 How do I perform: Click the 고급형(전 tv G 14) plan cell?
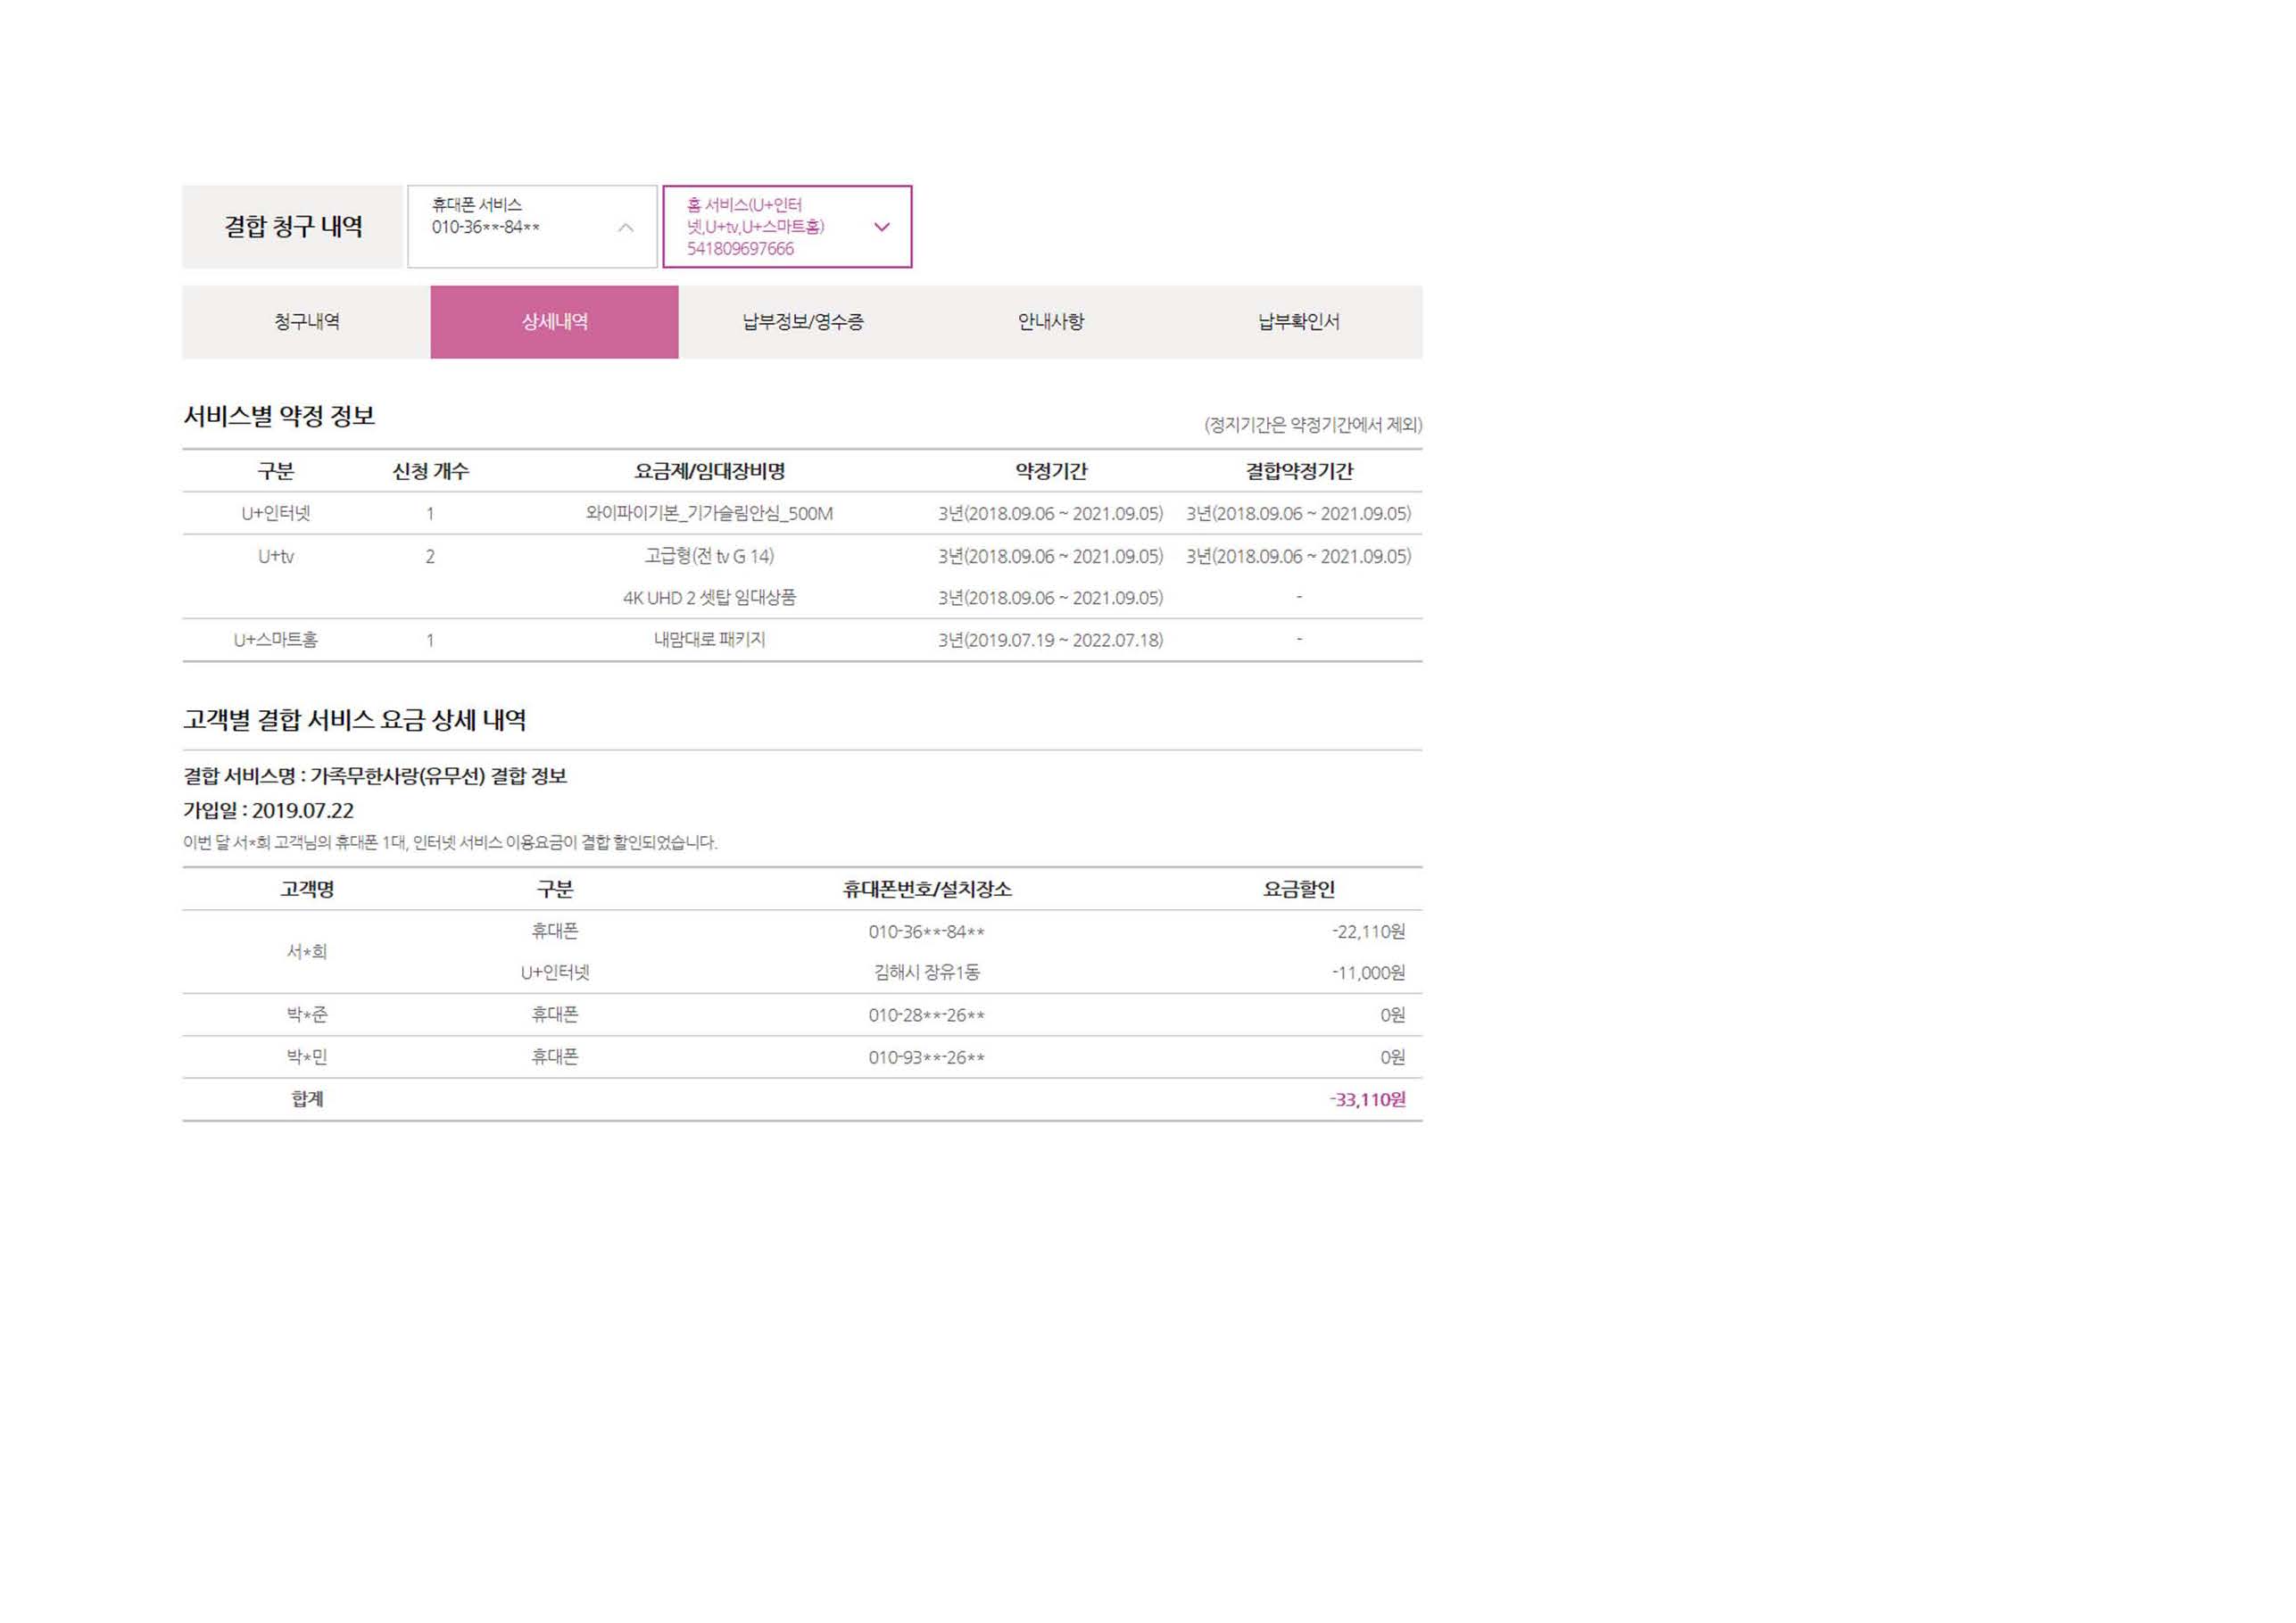click(709, 557)
